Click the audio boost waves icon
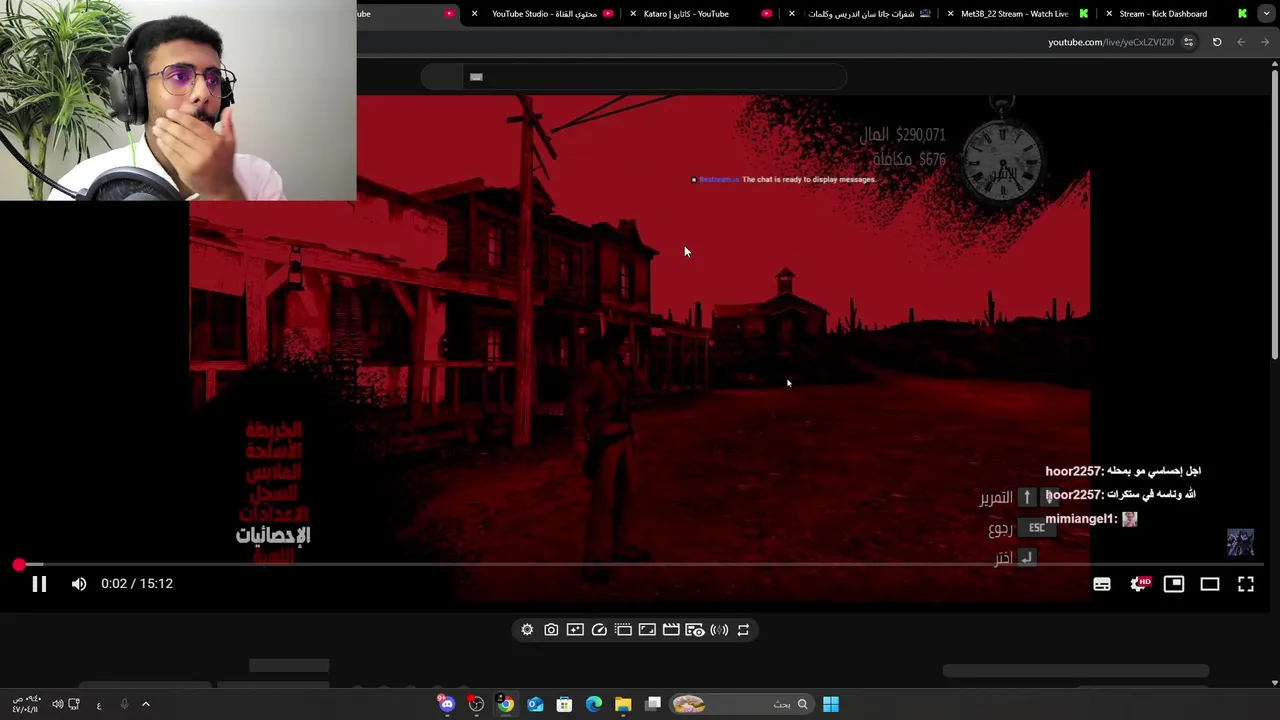The height and width of the screenshot is (720, 1280). (719, 630)
